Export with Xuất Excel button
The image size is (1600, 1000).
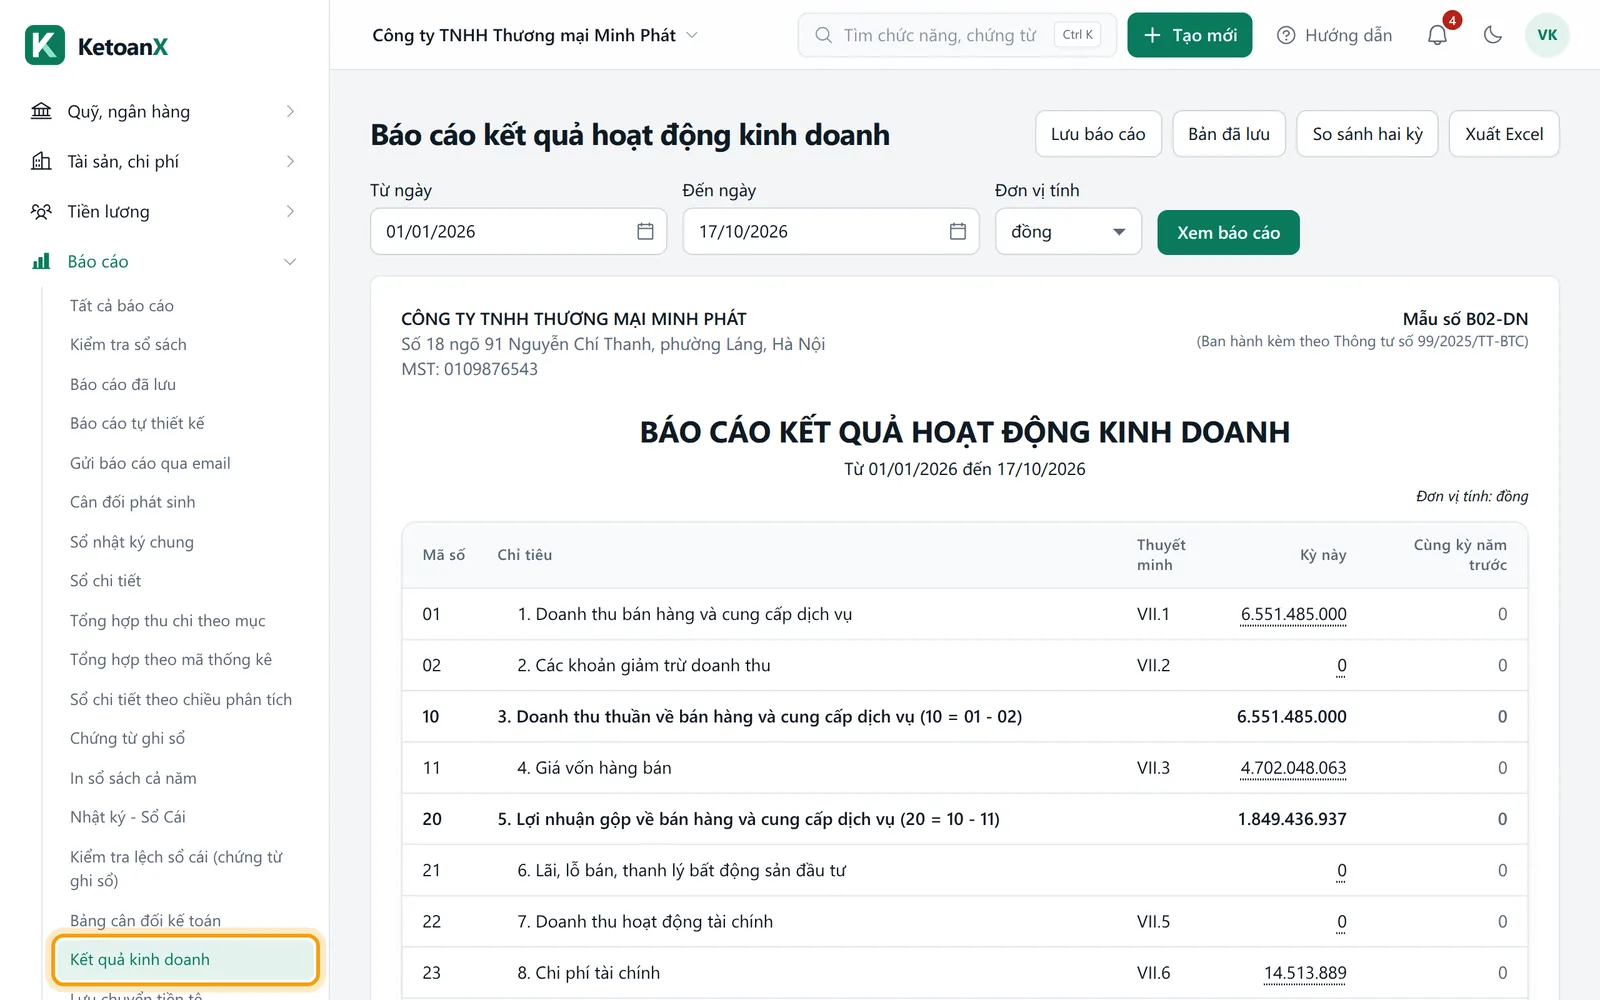1504,134
